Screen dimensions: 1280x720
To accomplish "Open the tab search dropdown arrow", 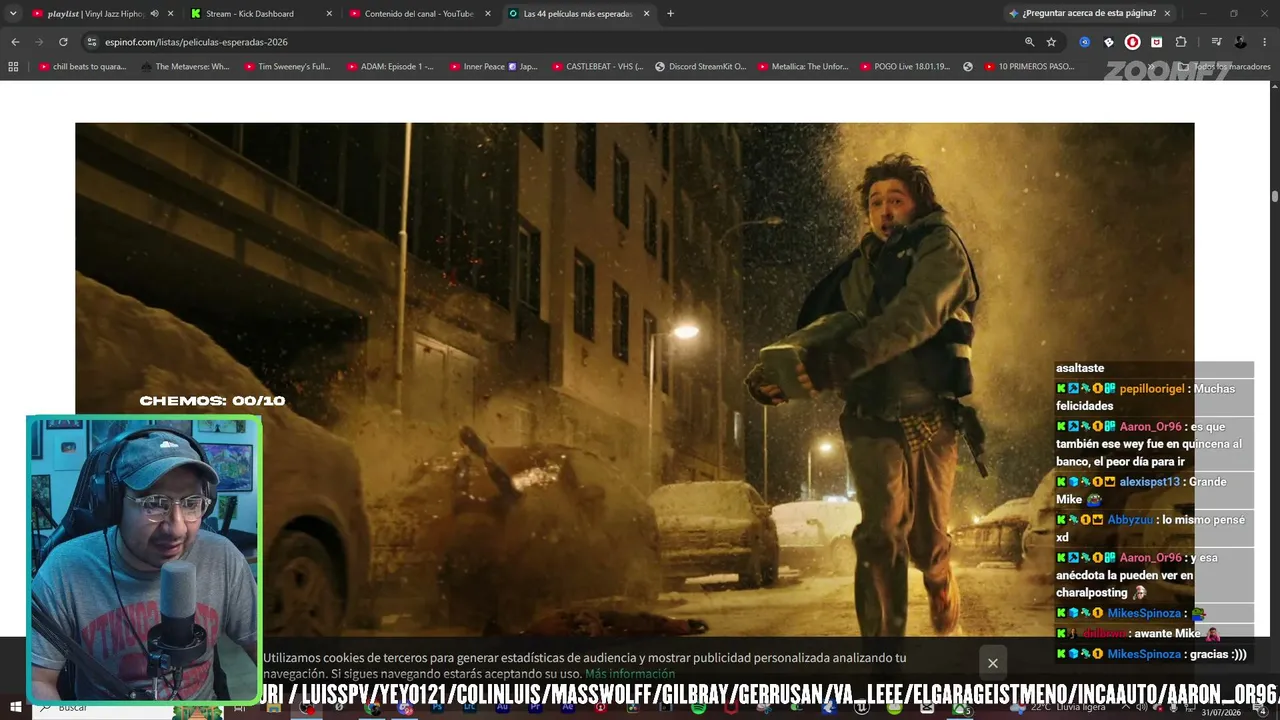I will (14, 14).
